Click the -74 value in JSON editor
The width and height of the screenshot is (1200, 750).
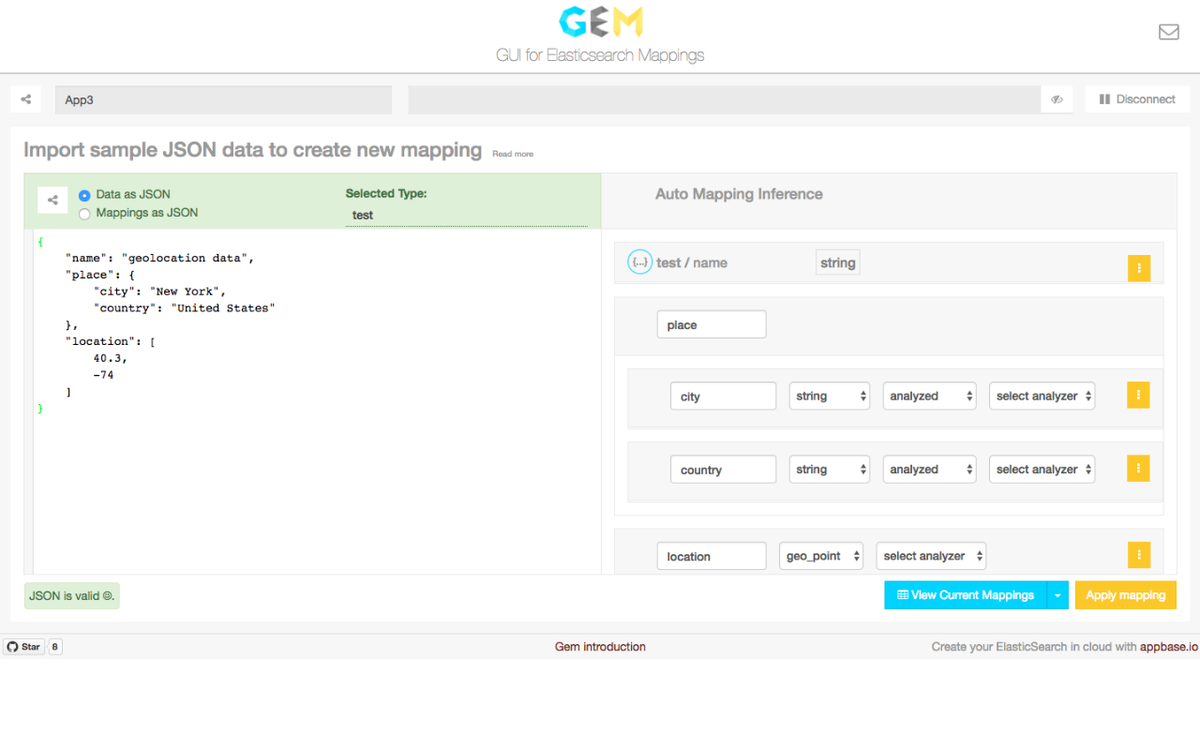pos(103,375)
